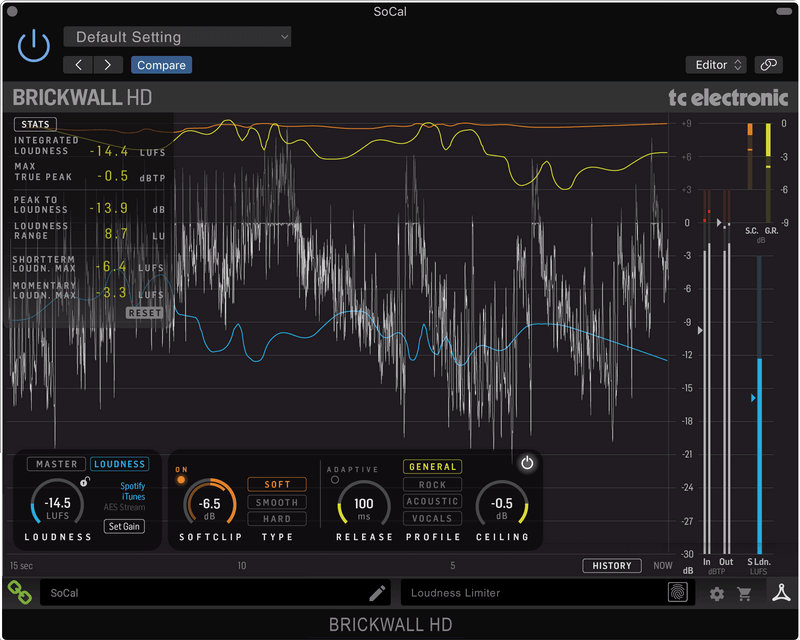
Task: Toggle the Soft Clip ON indicator
Action: pyautogui.click(x=181, y=480)
